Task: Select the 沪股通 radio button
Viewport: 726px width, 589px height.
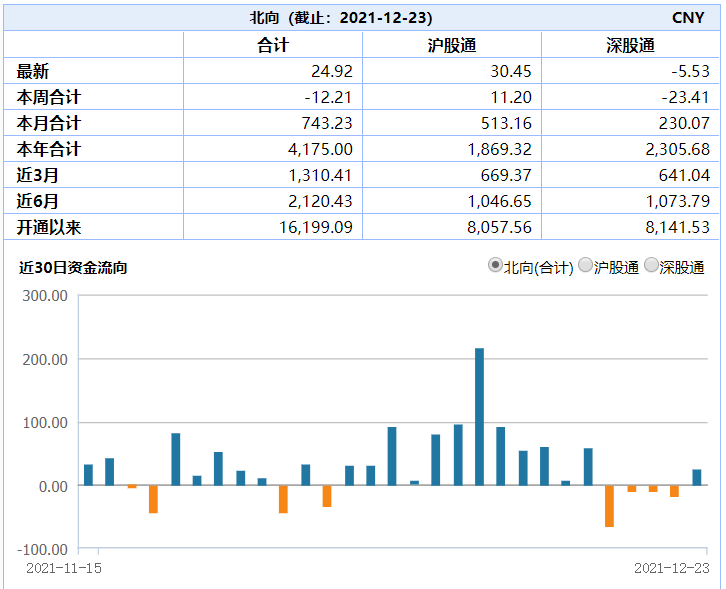Action: tap(586, 265)
